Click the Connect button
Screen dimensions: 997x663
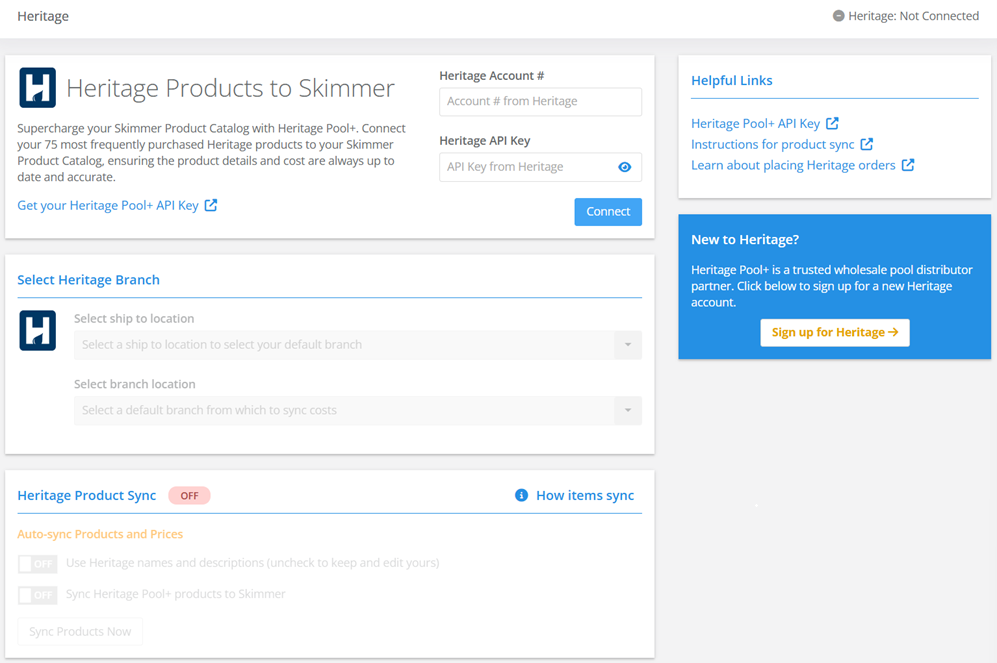point(608,212)
